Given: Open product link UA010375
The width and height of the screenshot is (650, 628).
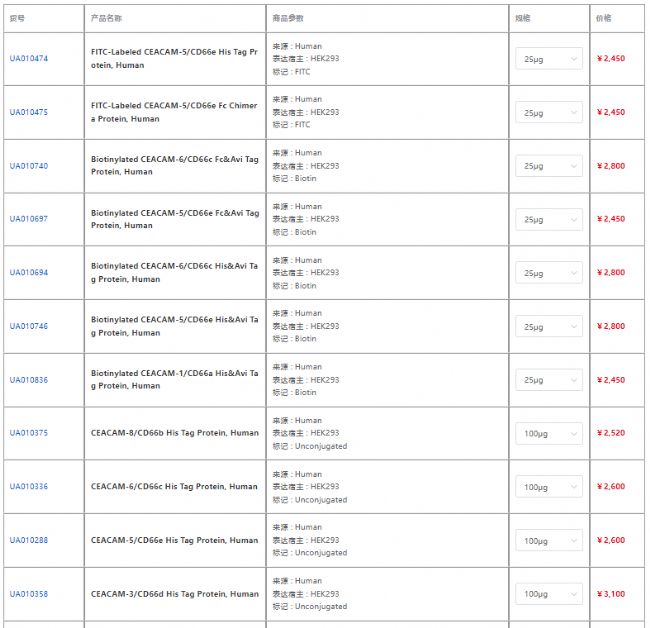Looking at the screenshot, I should pos(28,433).
